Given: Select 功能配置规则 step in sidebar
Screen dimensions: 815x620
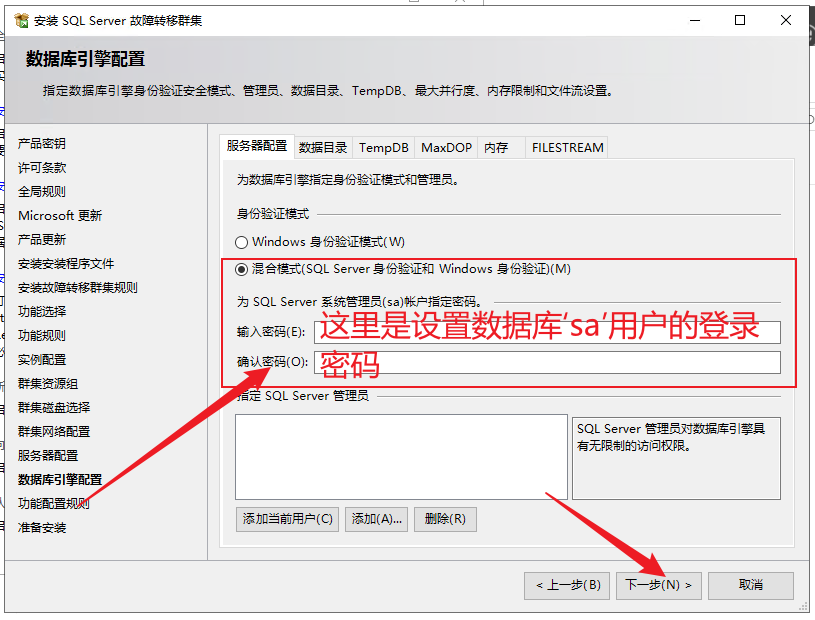Looking at the screenshot, I should coord(54,504).
